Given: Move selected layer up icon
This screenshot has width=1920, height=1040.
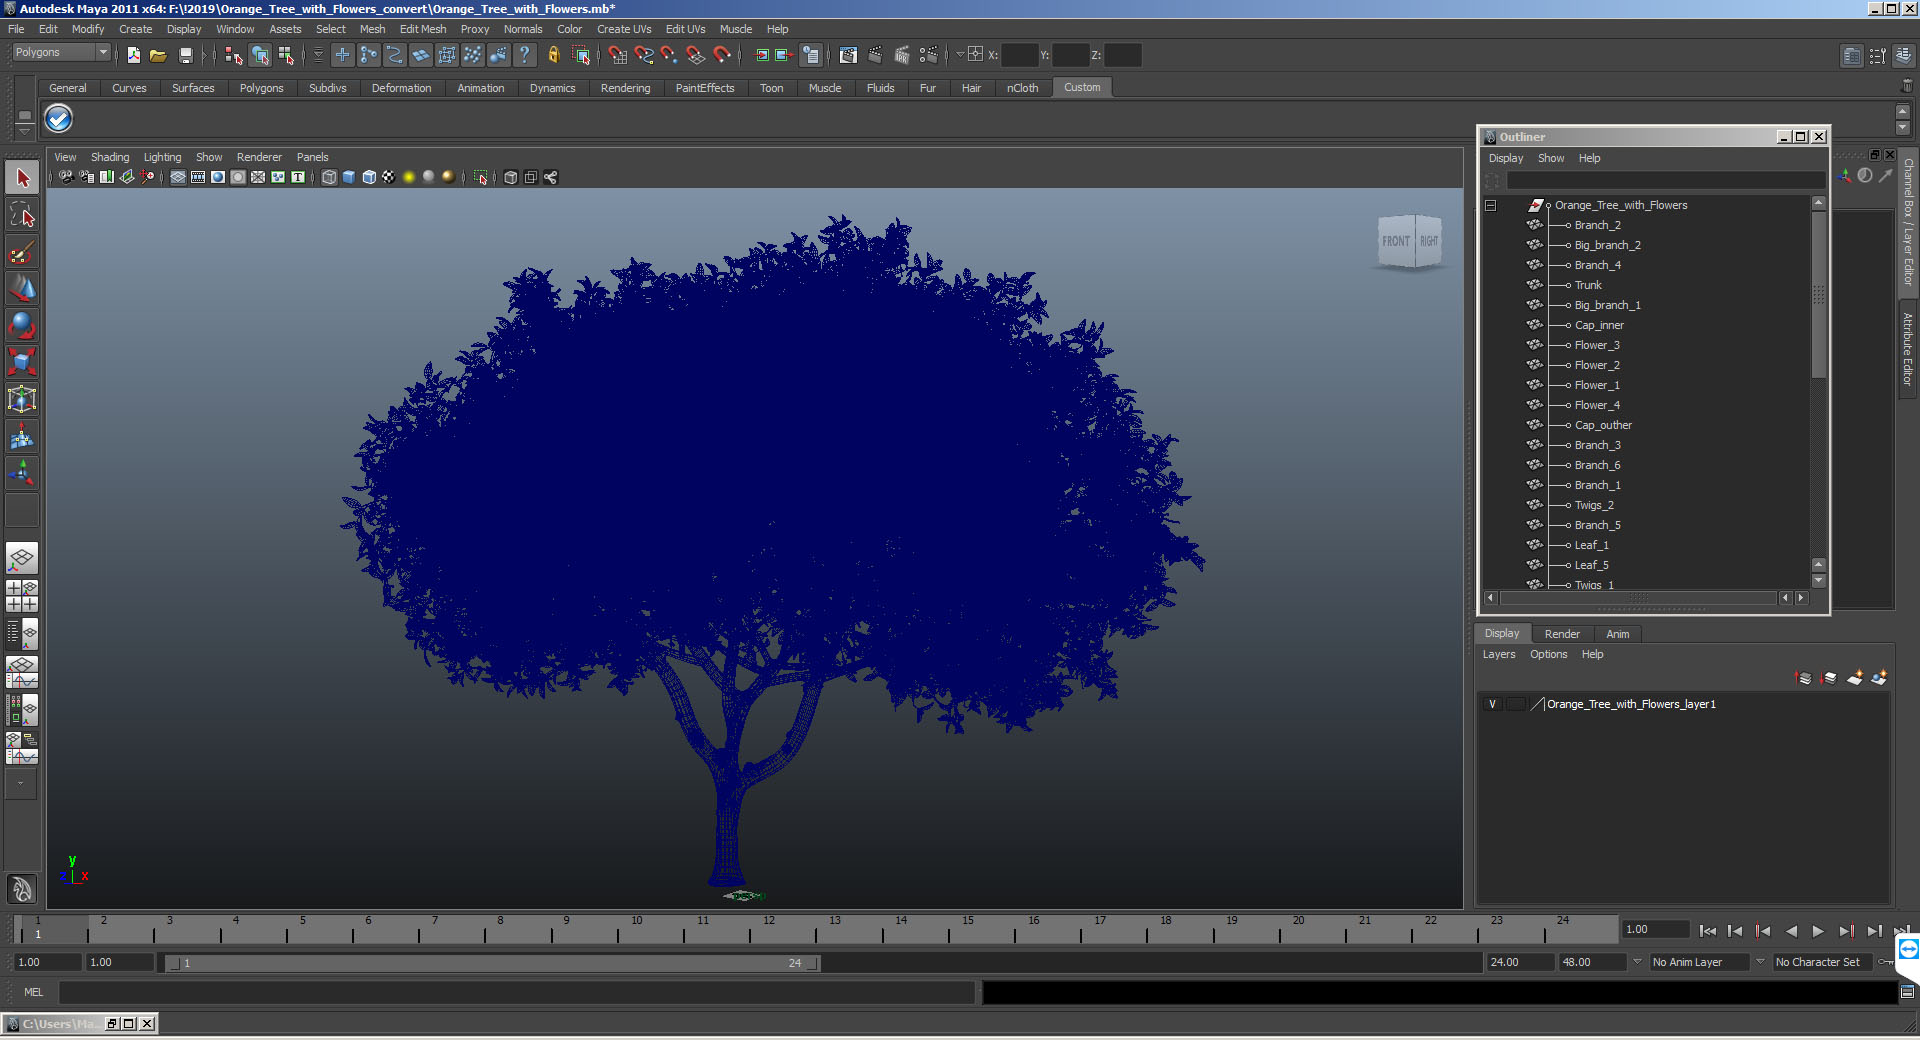Looking at the screenshot, I should coord(1804,678).
